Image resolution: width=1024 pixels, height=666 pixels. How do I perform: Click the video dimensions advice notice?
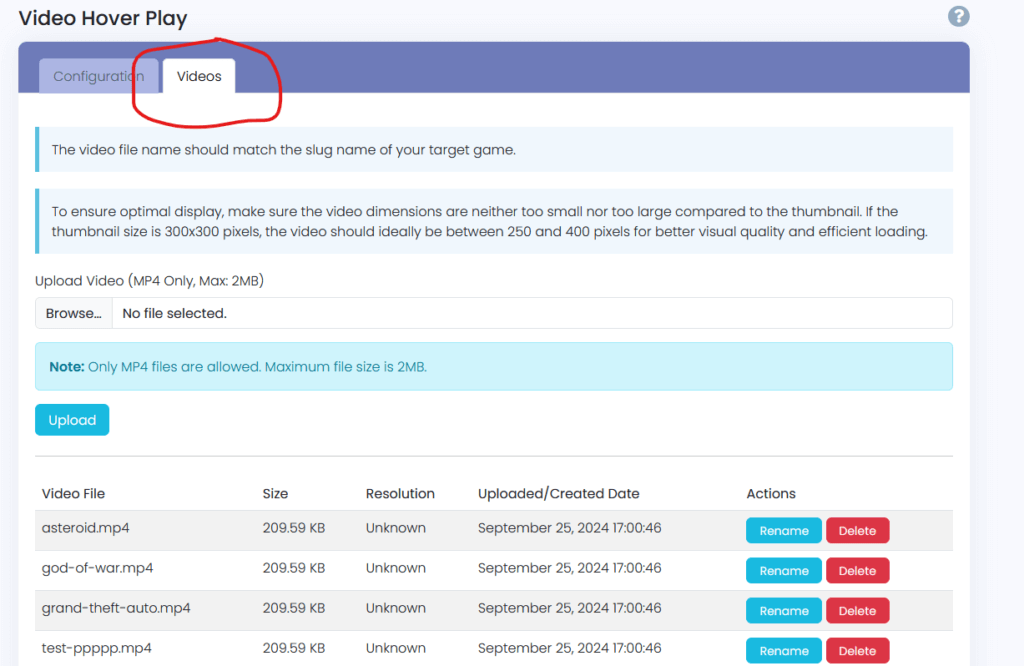click(494, 221)
